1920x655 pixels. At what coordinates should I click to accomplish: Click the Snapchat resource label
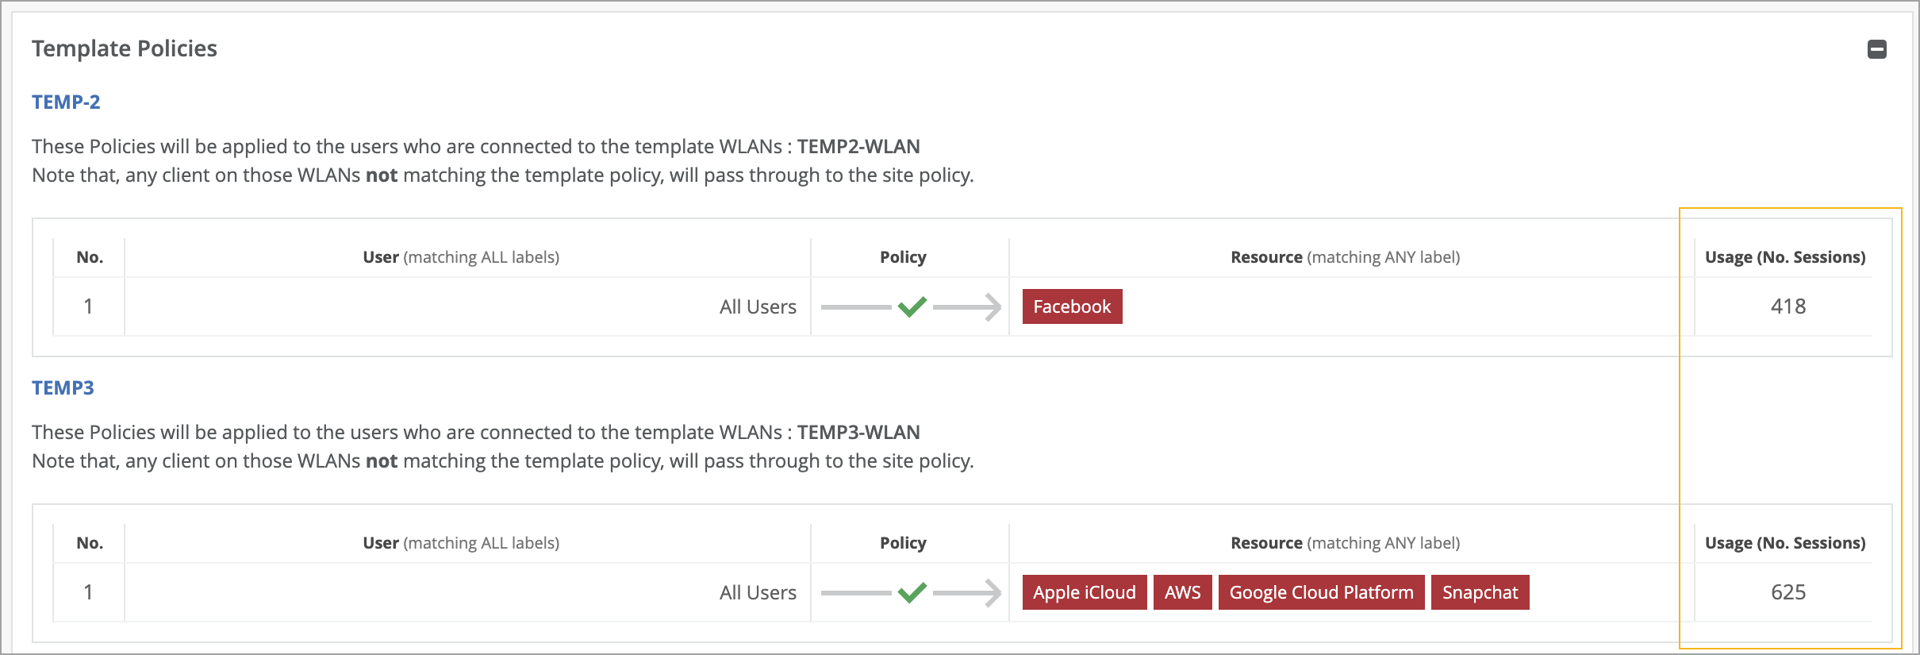(1480, 593)
